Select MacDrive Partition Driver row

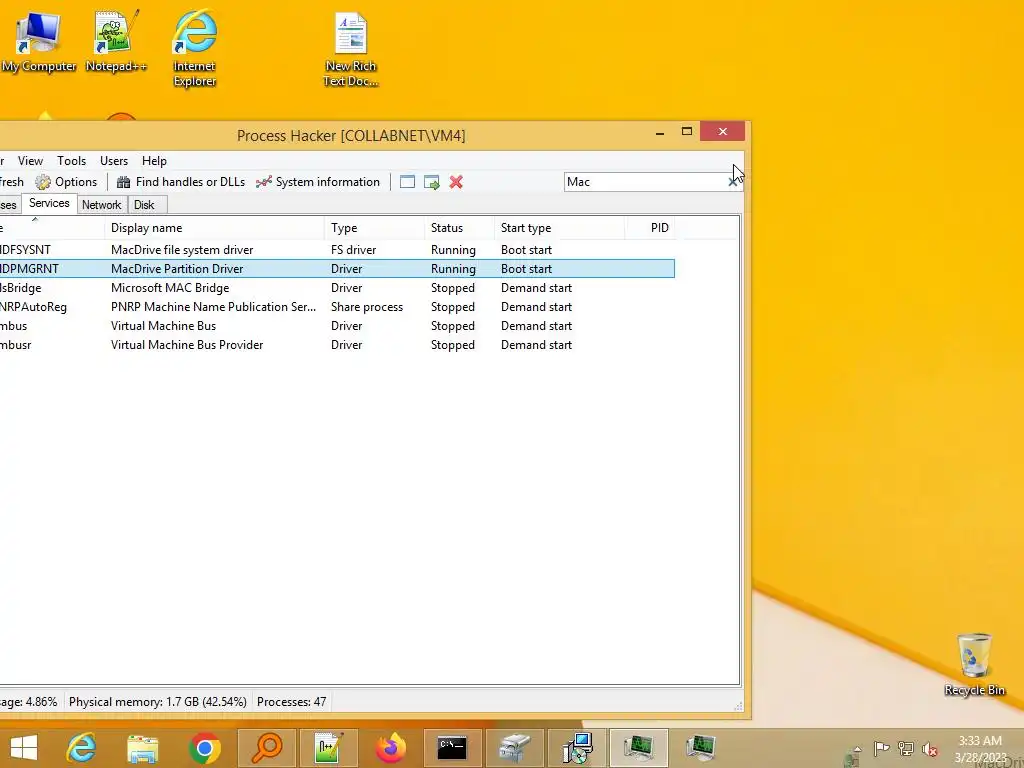(x=337, y=269)
